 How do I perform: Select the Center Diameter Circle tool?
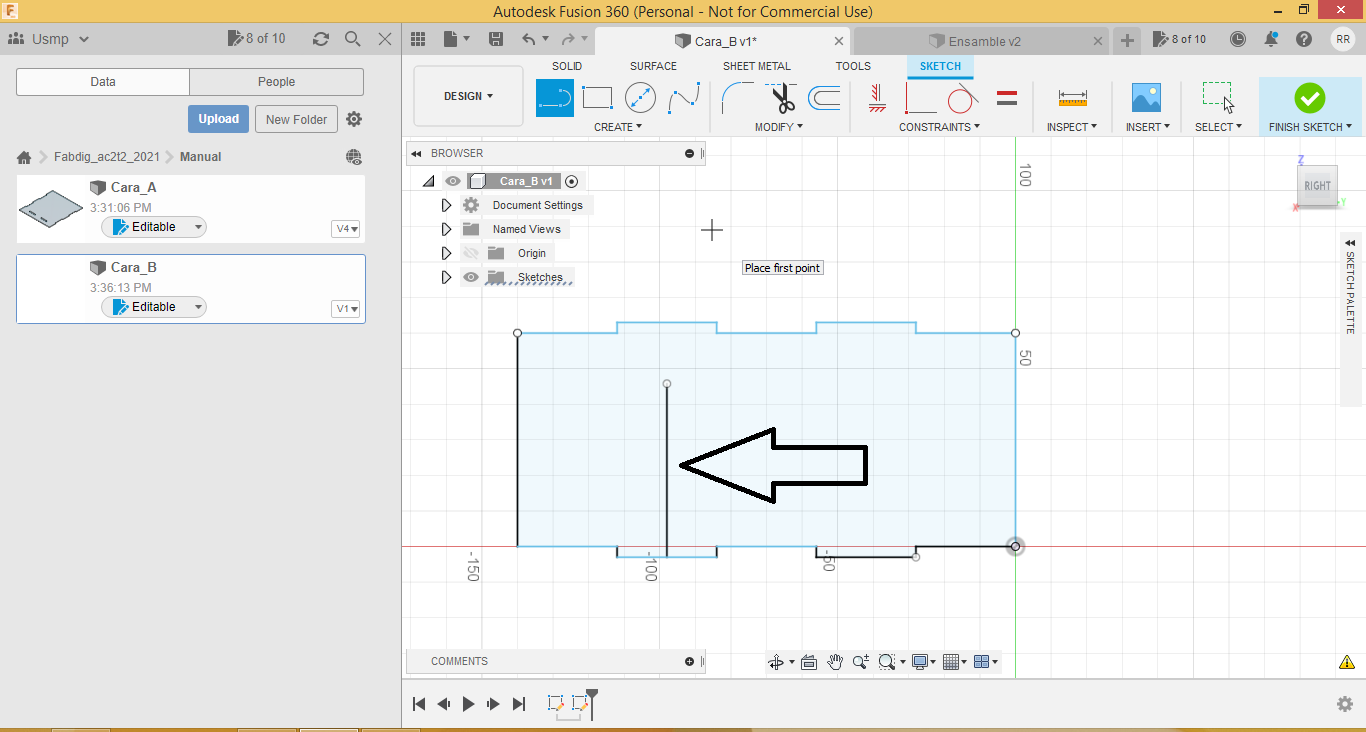[640, 98]
